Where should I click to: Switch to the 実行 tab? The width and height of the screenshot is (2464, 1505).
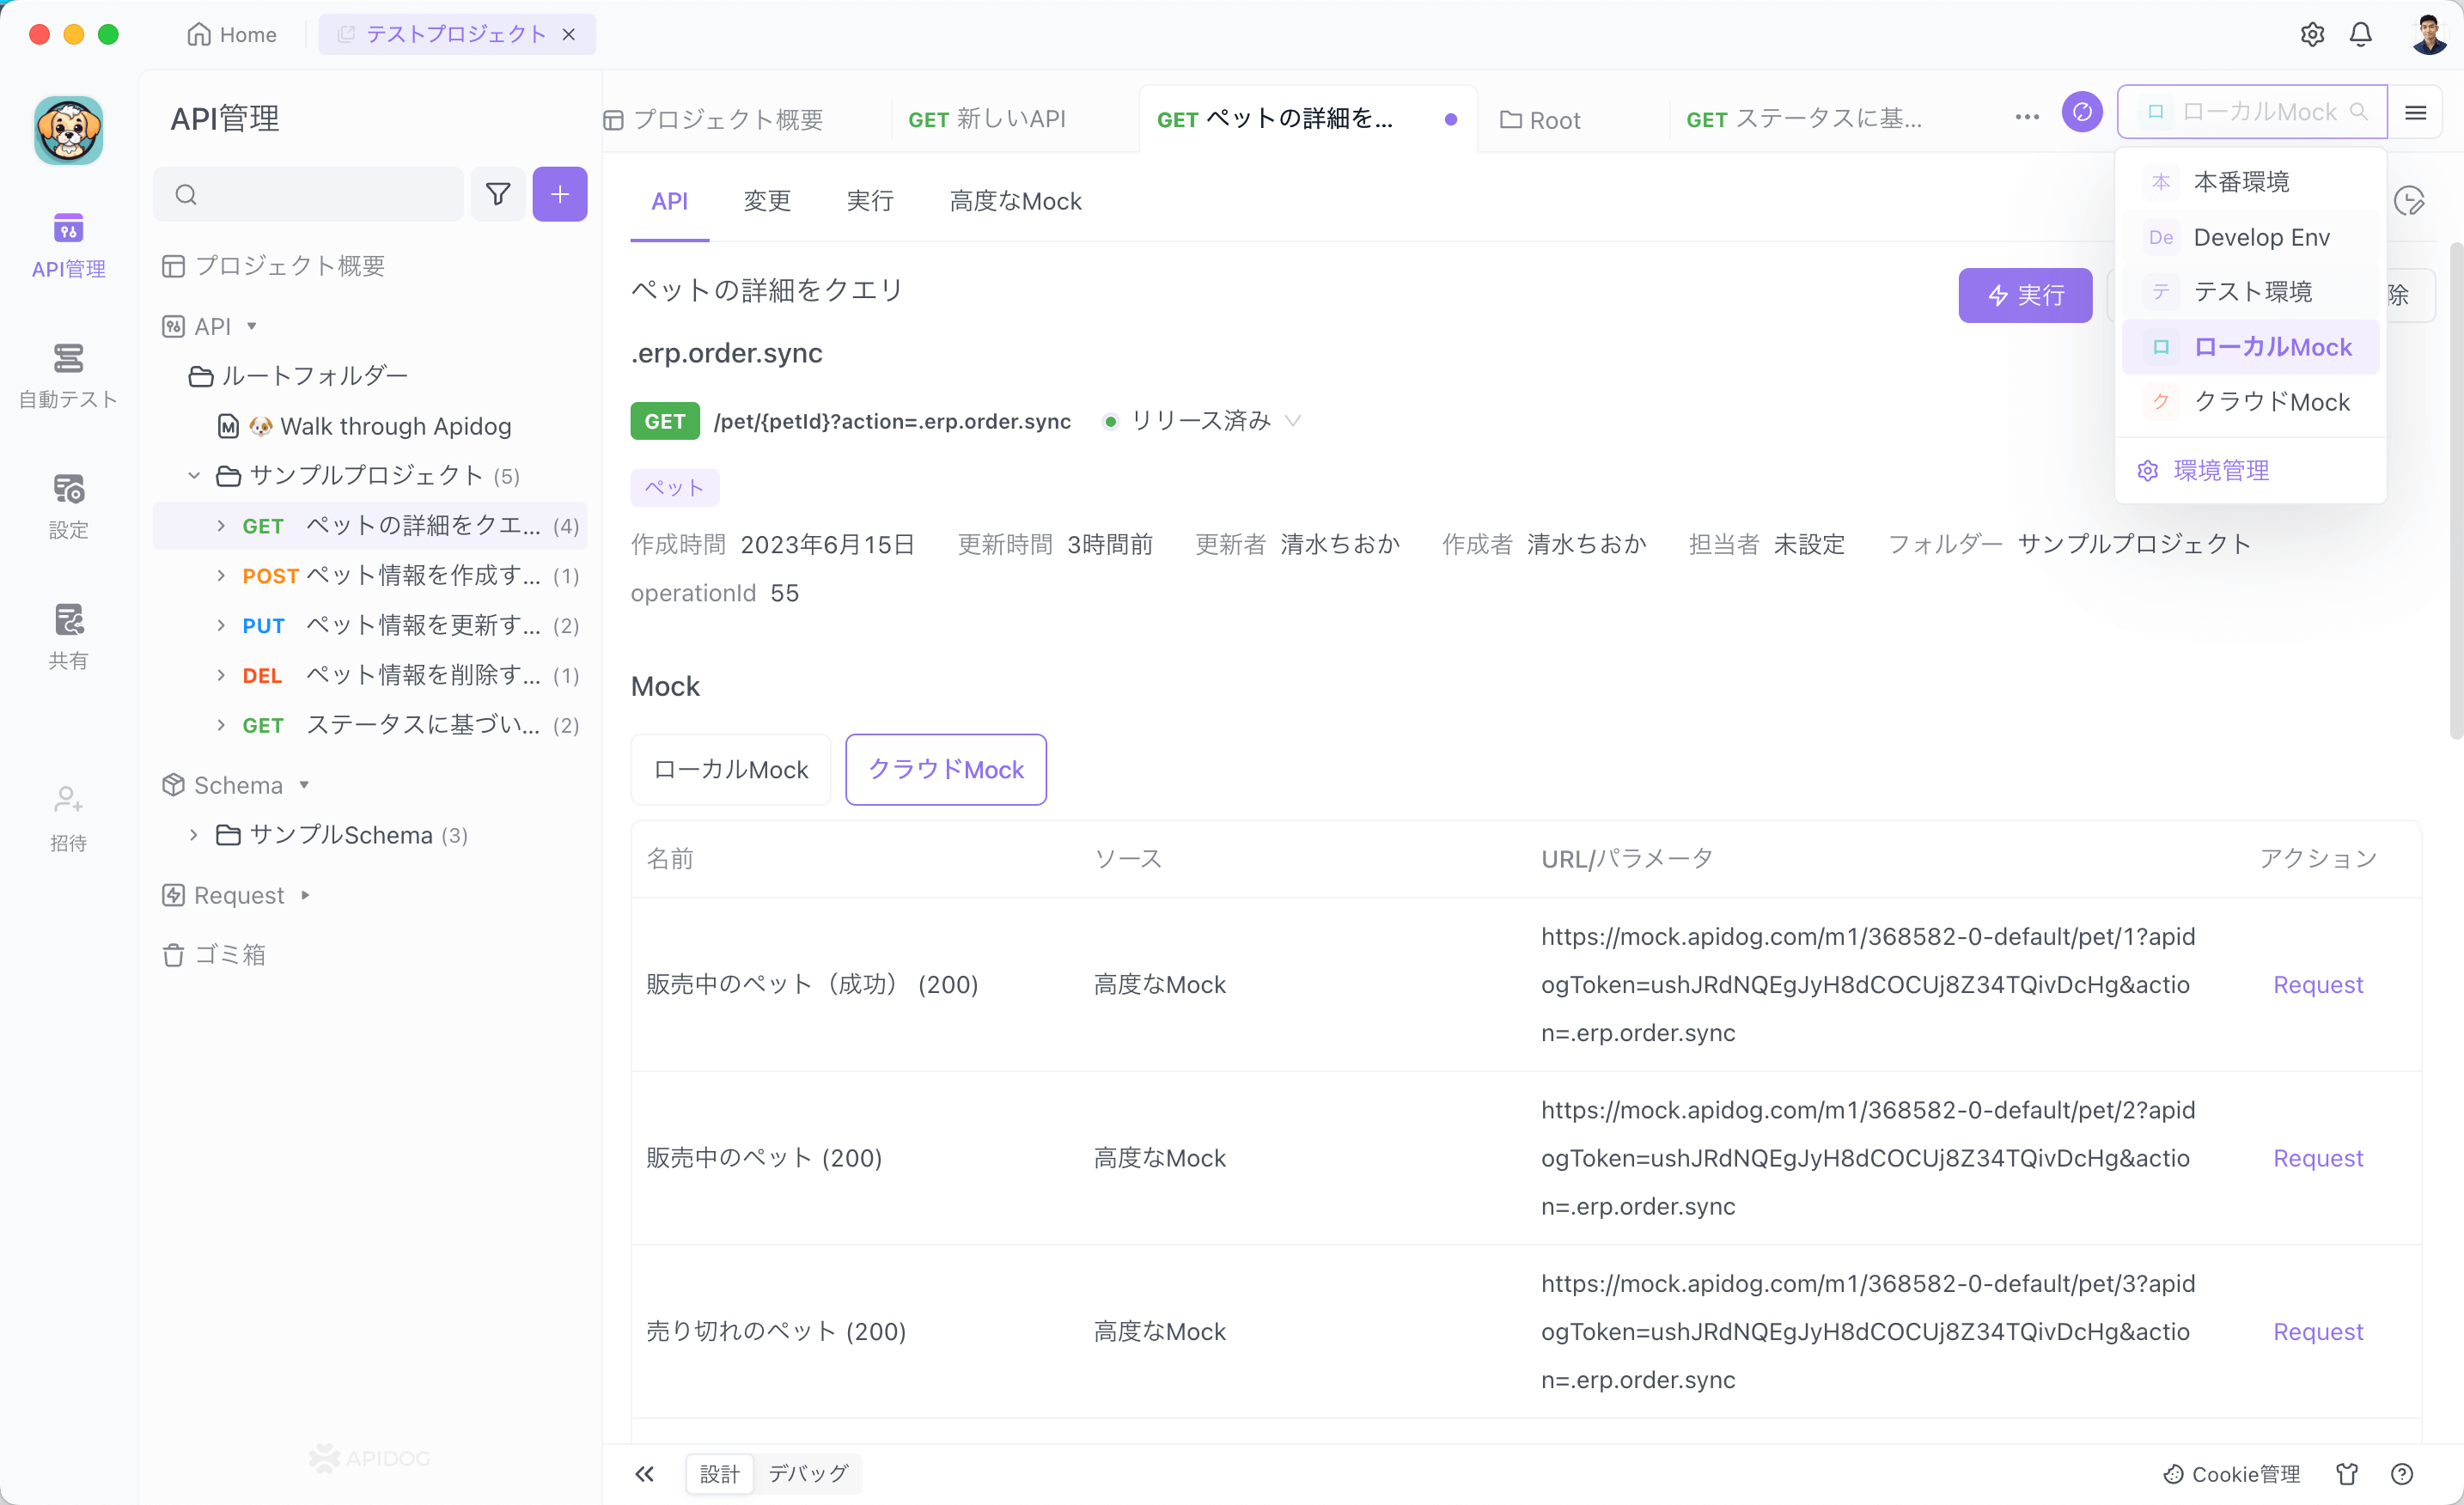[x=870, y=201]
